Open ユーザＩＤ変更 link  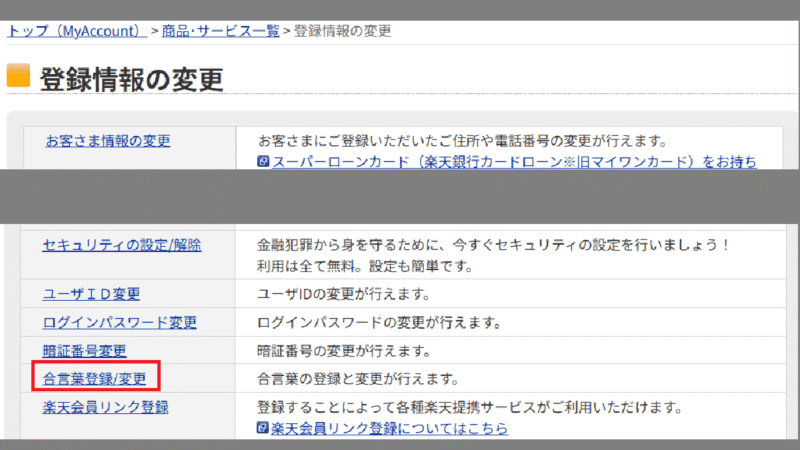[x=91, y=294]
